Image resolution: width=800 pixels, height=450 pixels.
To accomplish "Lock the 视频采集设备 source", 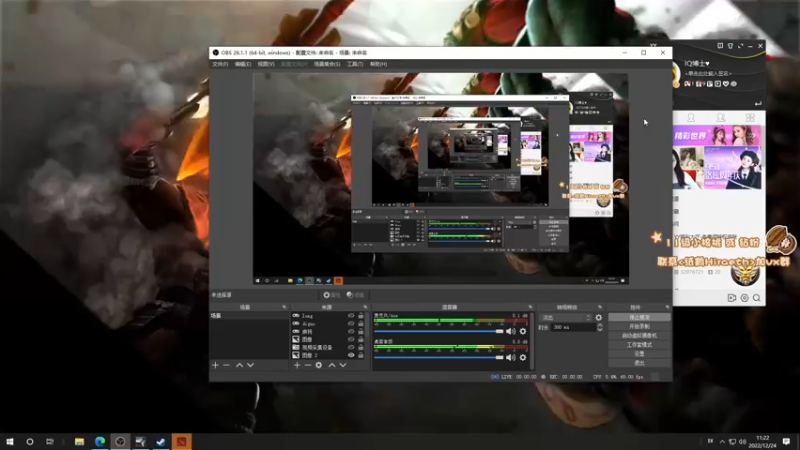I will (x=361, y=347).
